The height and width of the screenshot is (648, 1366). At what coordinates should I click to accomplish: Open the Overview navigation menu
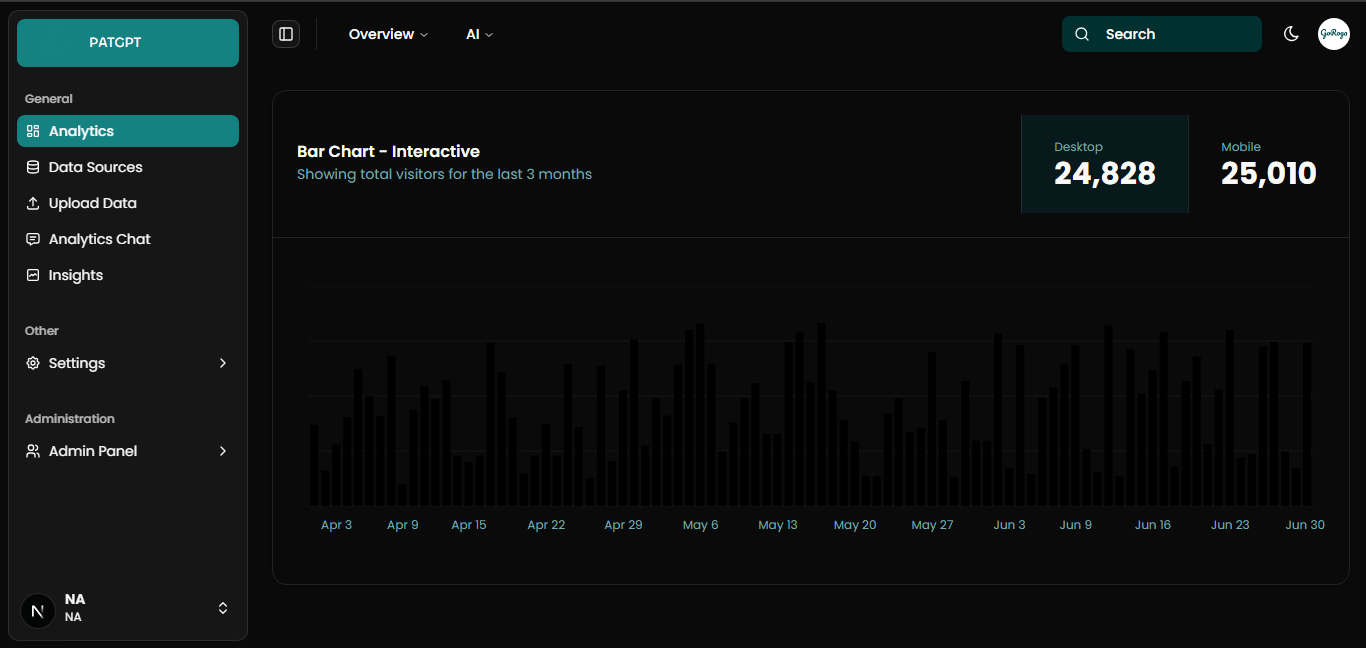click(x=388, y=34)
